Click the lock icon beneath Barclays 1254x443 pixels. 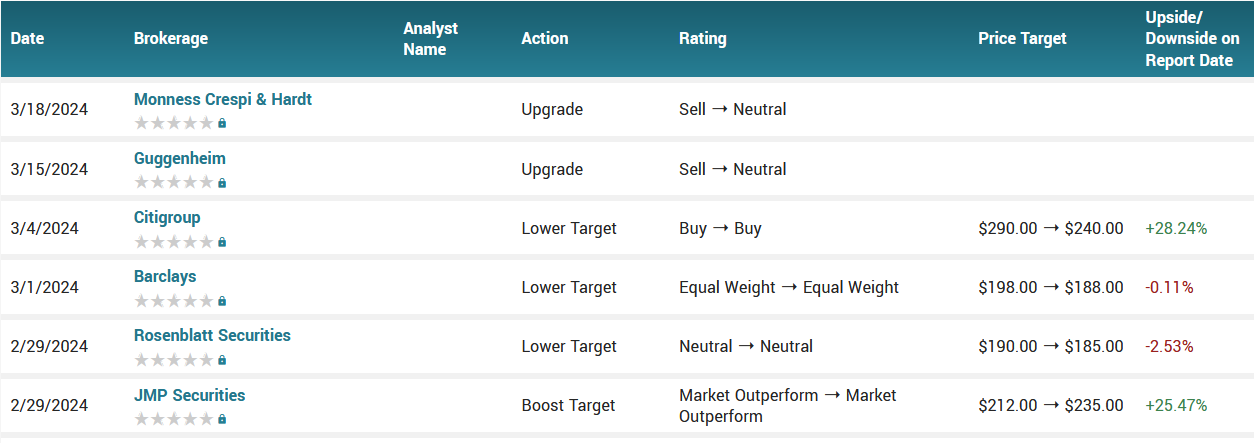tap(222, 301)
